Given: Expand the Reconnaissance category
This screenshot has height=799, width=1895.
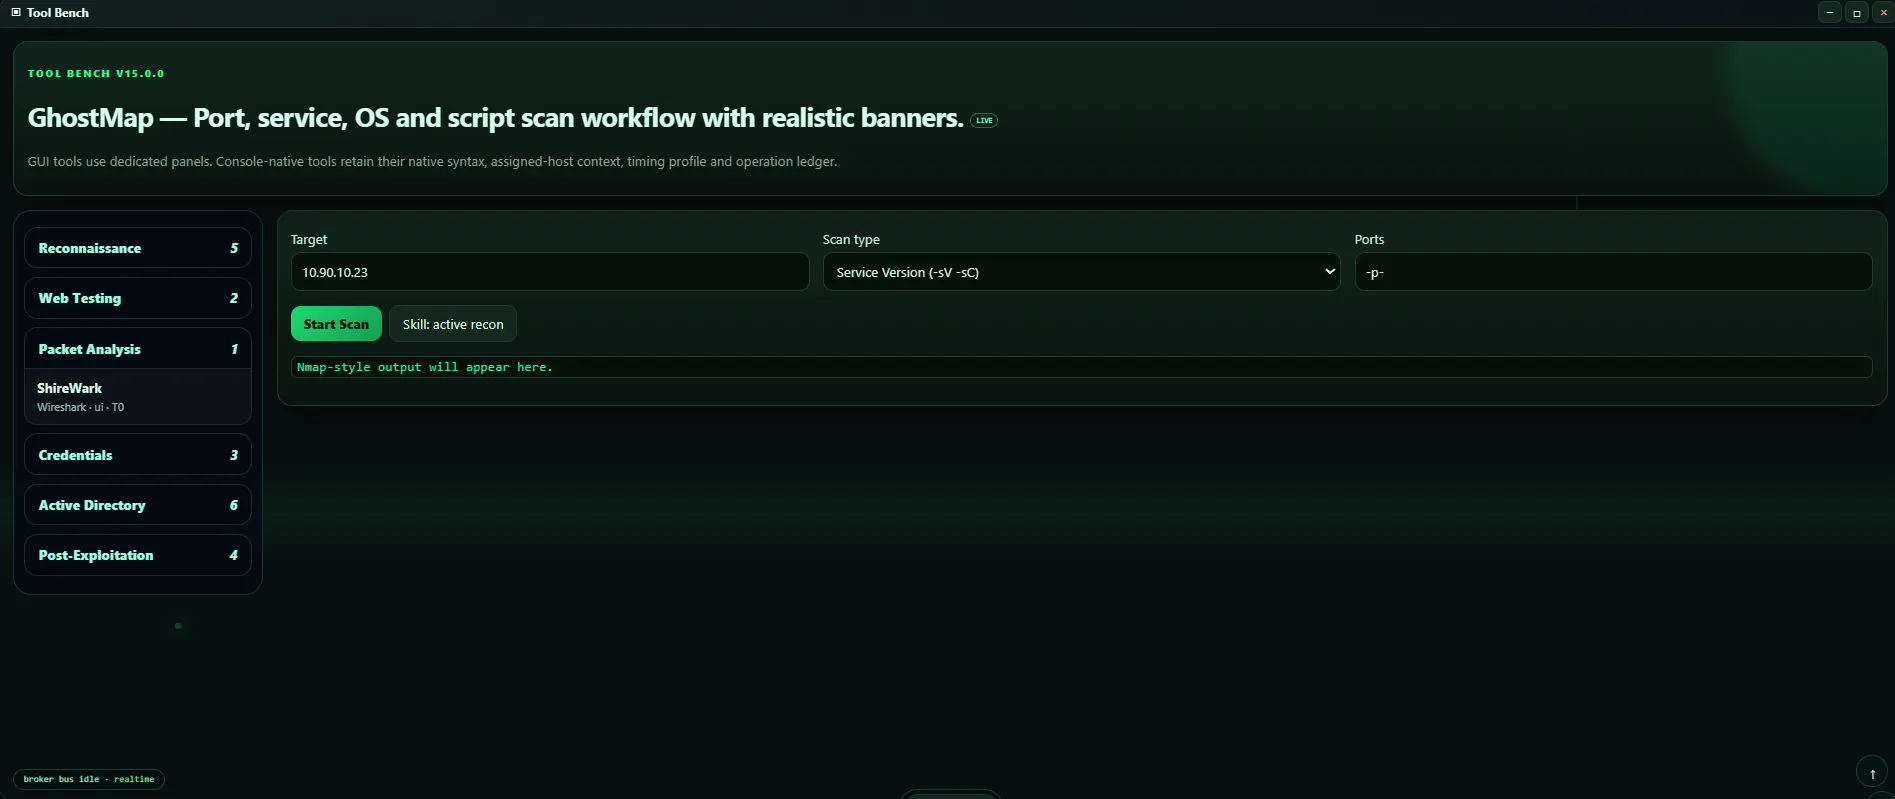Looking at the screenshot, I should (138, 248).
